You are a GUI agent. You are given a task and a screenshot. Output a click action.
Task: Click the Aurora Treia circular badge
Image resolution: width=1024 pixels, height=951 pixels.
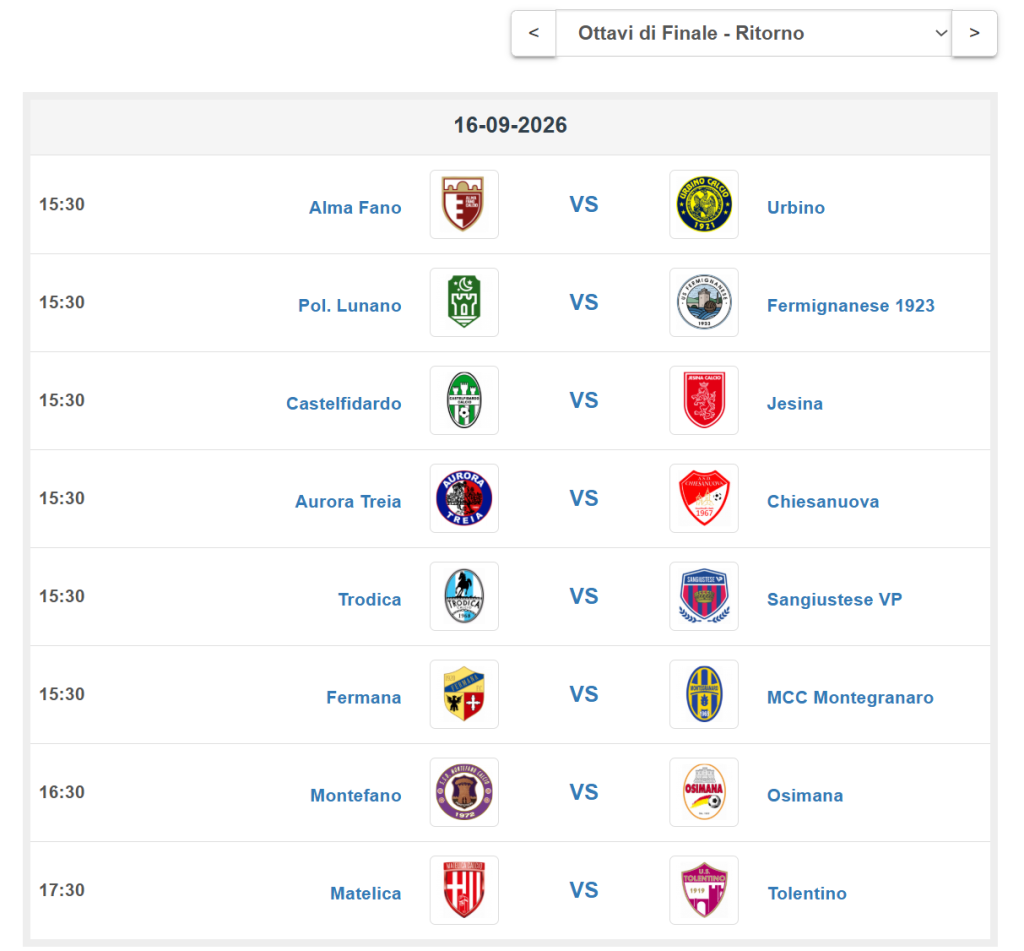464,498
